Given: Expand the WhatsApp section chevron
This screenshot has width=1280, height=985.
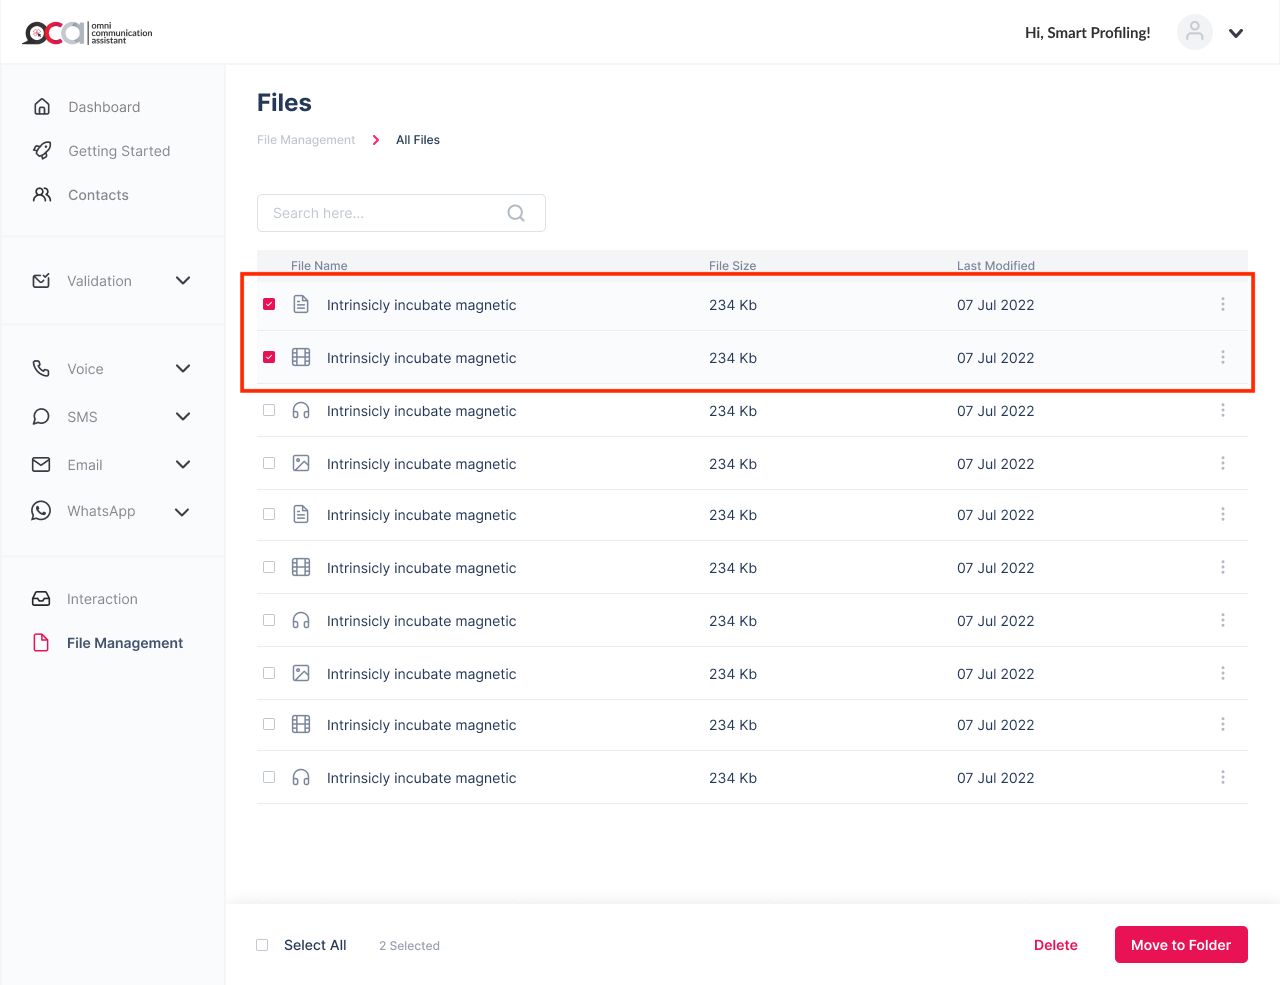Looking at the screenshot, I should (x=182, y=512).
